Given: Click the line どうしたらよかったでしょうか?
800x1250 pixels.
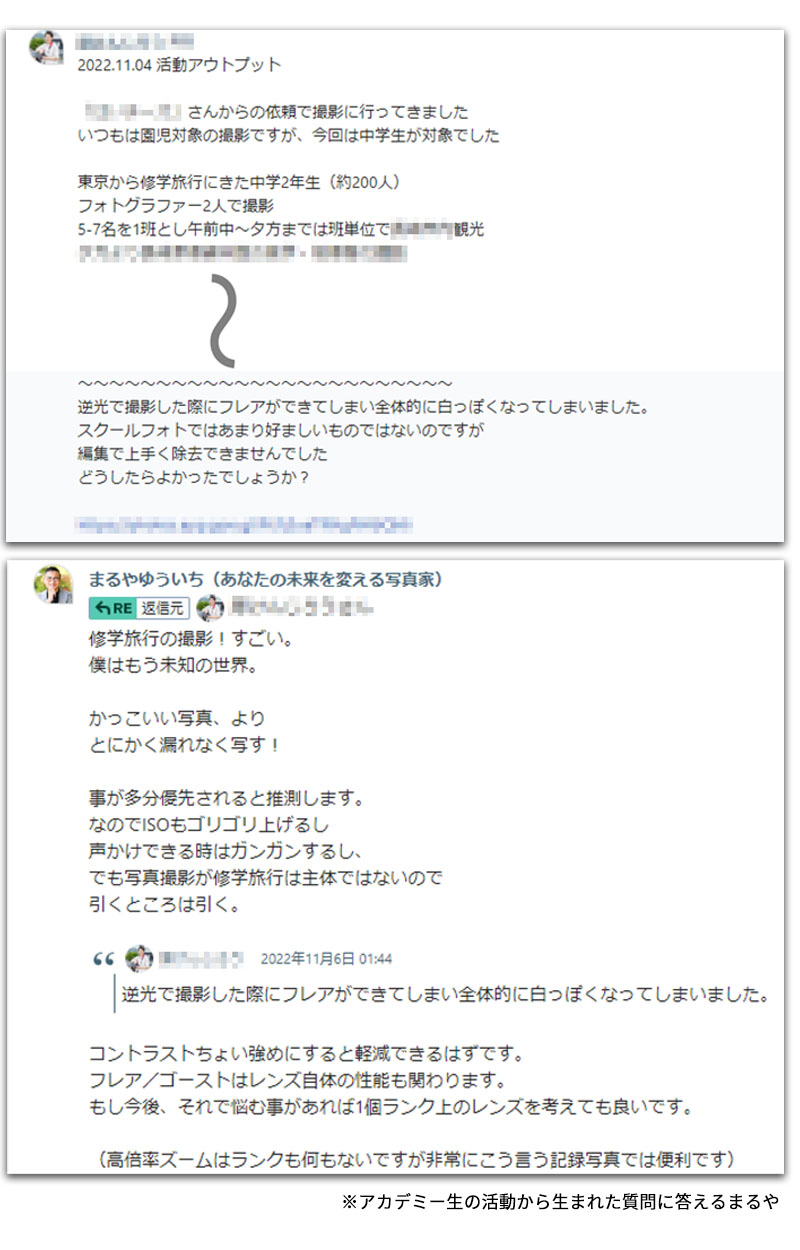Looking at the screenshot, I should click(193, 478).
